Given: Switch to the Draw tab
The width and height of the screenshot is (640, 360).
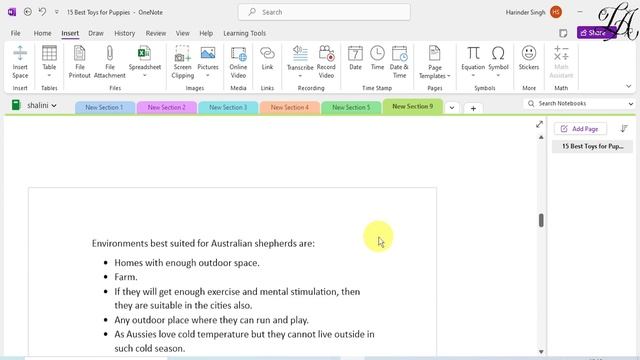Looking at the screenshot, I should tap(96, 33).
